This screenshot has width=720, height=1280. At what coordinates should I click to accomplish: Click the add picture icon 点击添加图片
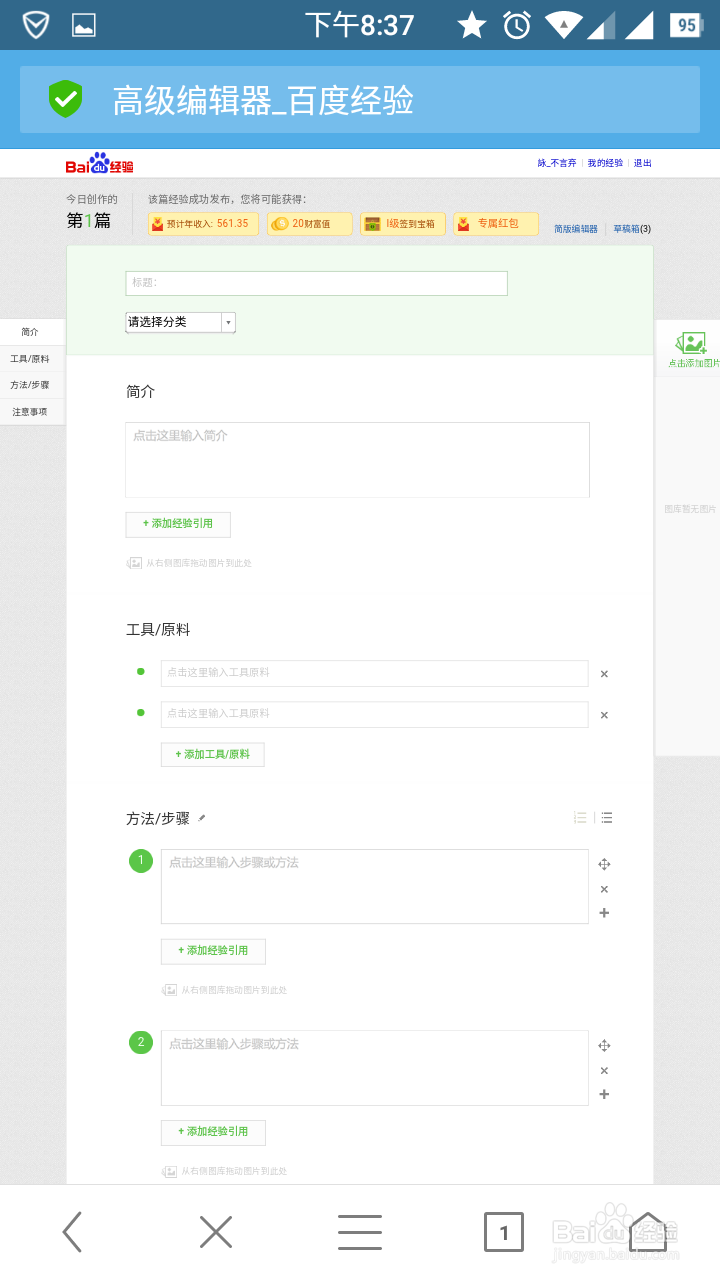[691, 348]
